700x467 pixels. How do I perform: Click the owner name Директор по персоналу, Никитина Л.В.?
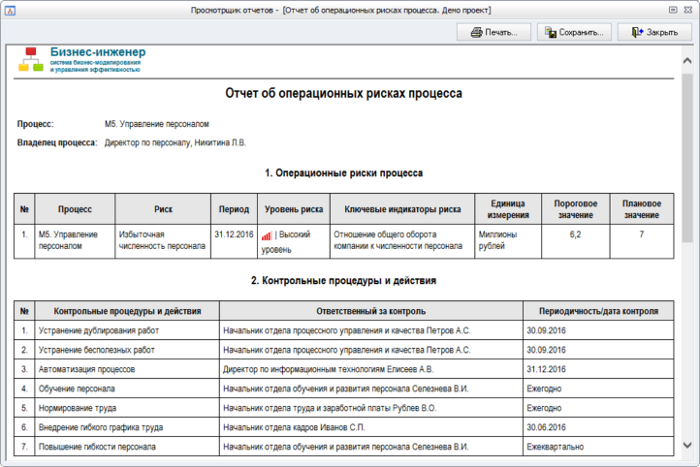point(175,143)
